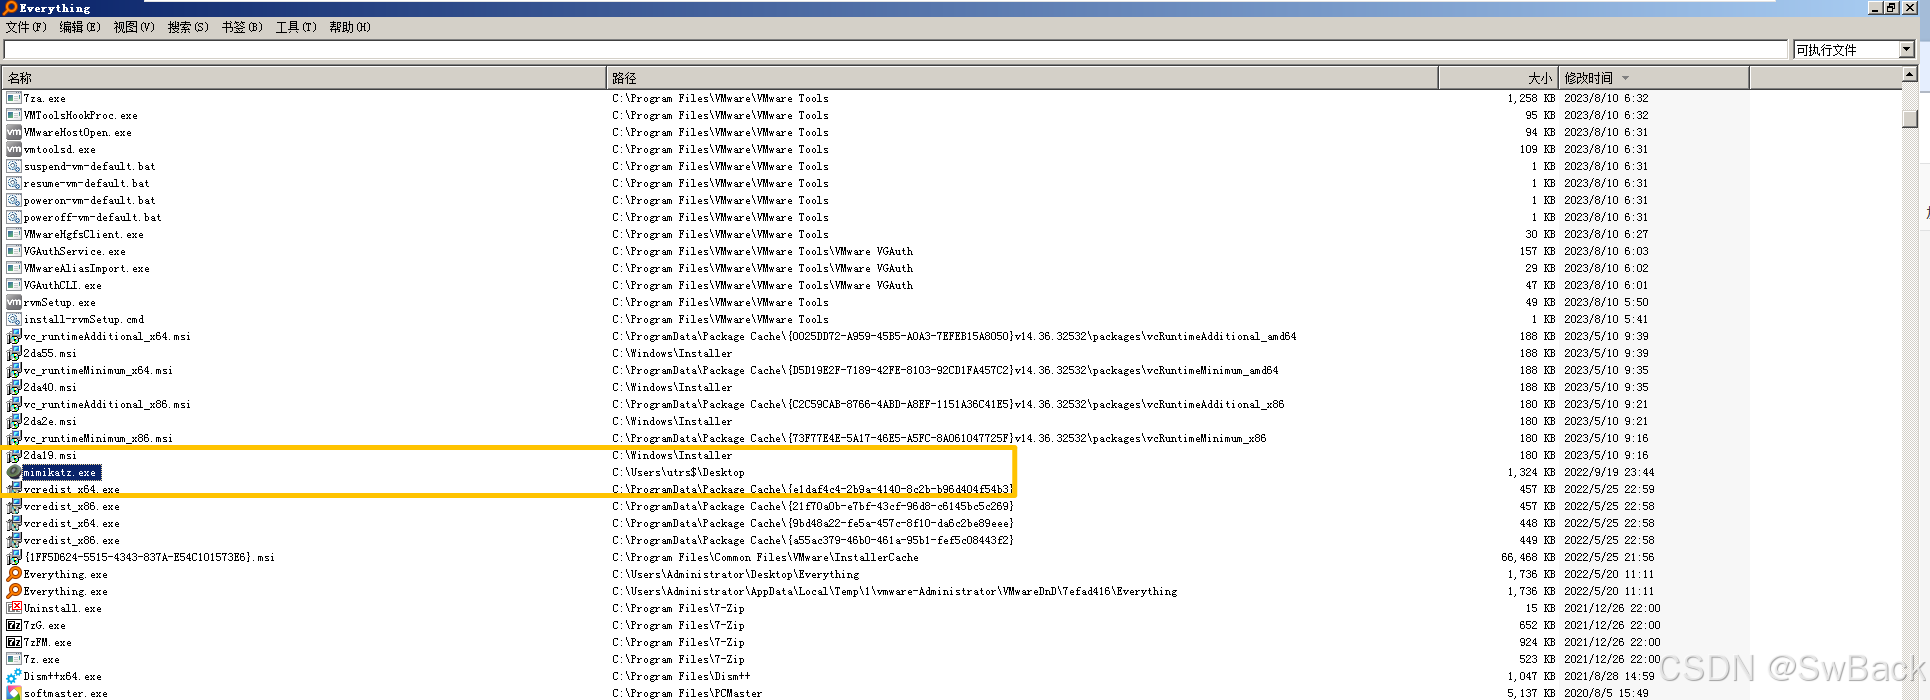
Task: Open the 搜索(S) menu
Action: [x=188, y=27]
